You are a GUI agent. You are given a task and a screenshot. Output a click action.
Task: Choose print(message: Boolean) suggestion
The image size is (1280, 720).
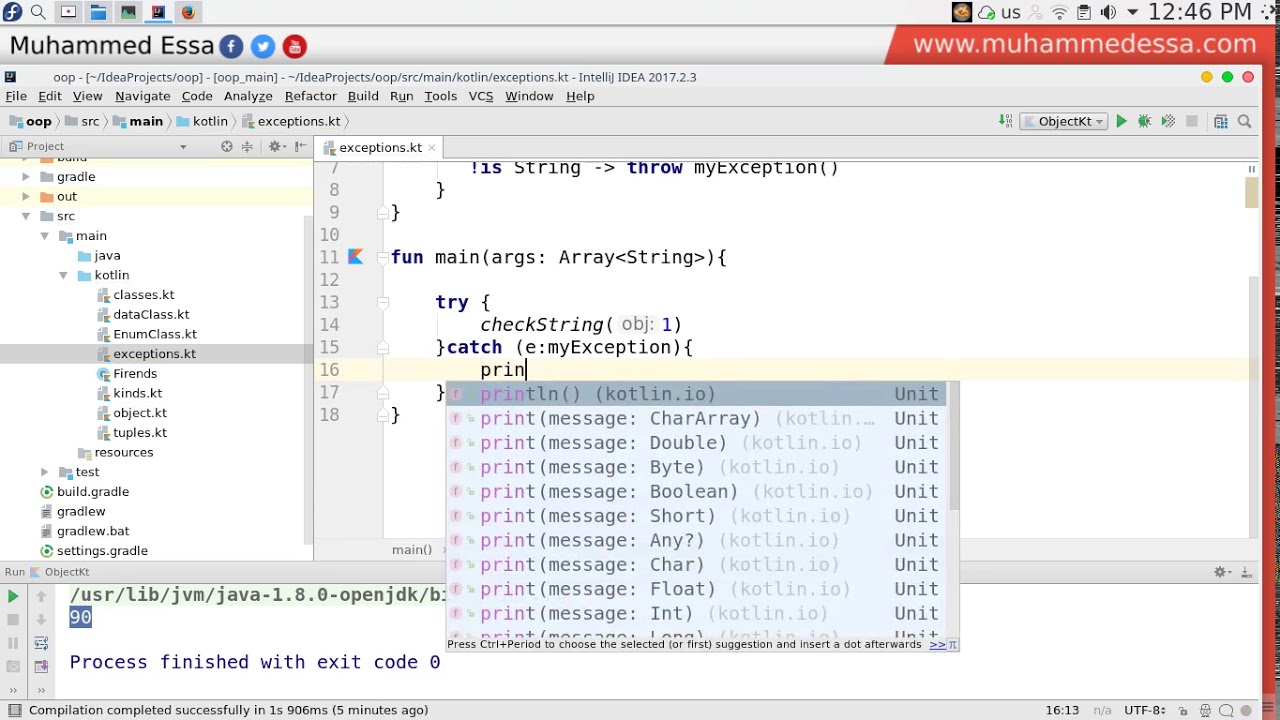[x=696, y=492]
